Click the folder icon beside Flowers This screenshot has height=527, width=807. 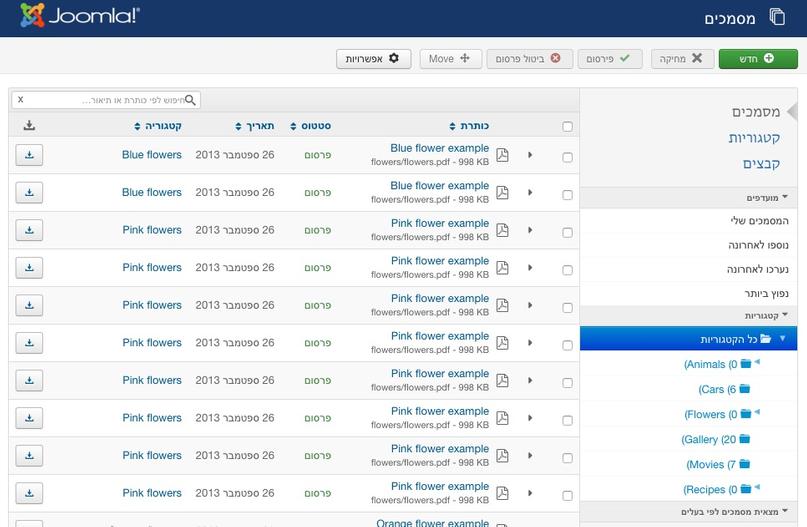(746, 414)
